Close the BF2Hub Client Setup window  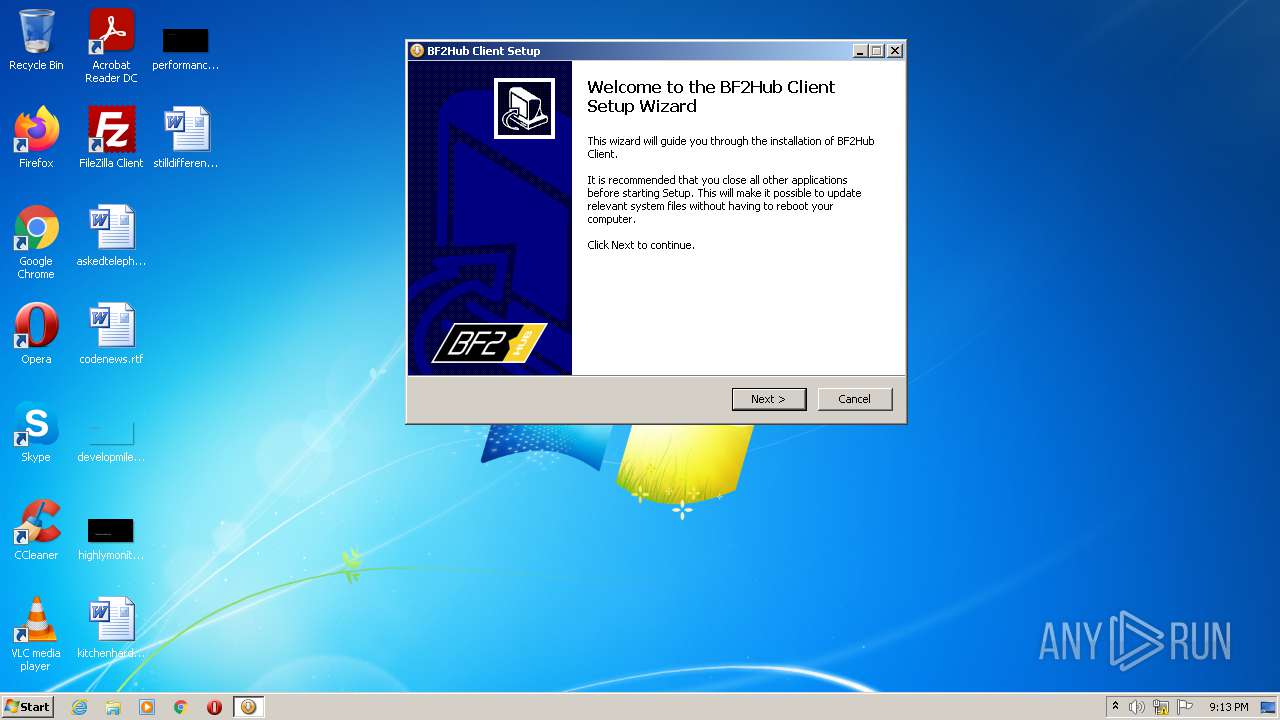[x=895, y=51]
